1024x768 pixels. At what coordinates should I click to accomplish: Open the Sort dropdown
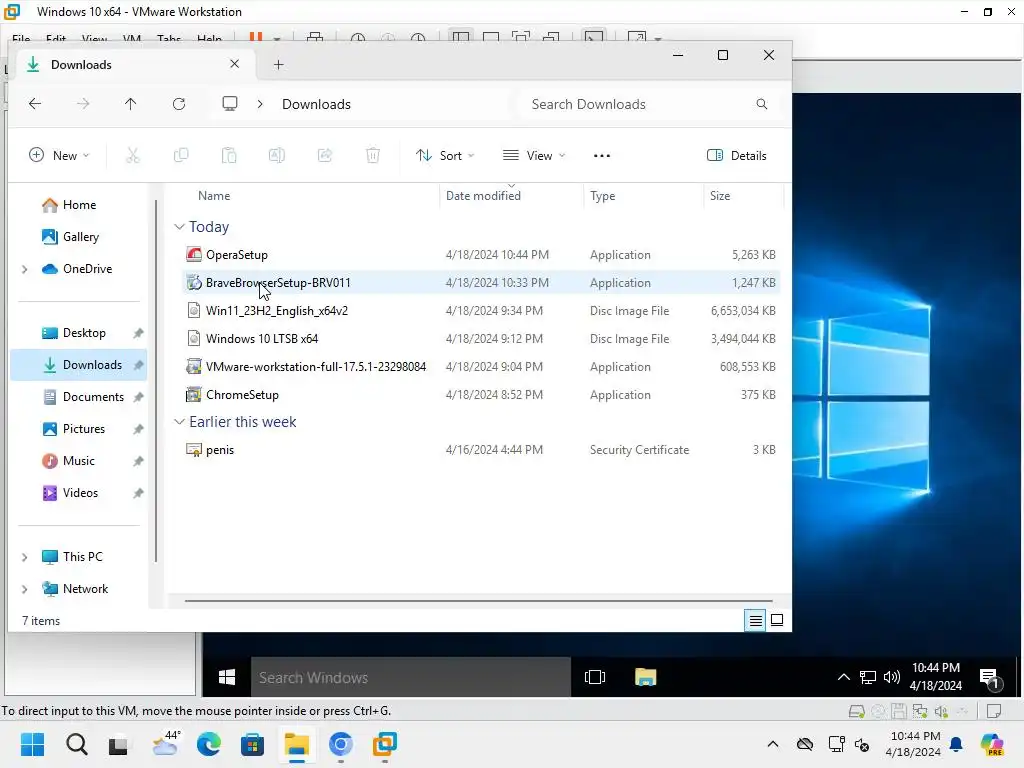pyautogui.click(x=445, y=155)
